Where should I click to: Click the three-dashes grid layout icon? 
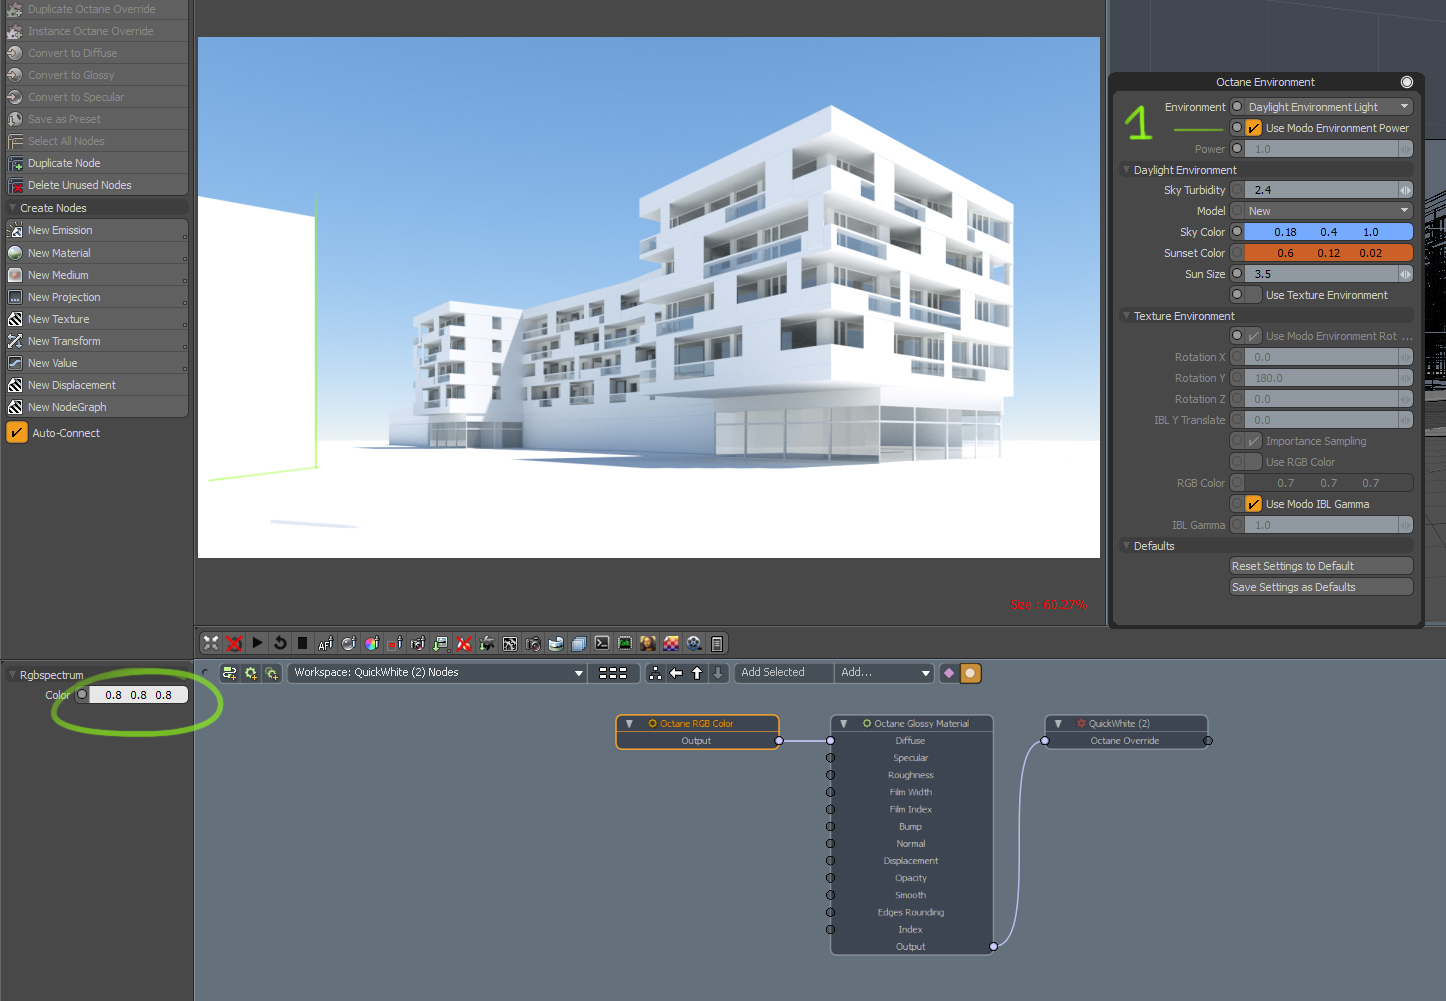(613, 673)
